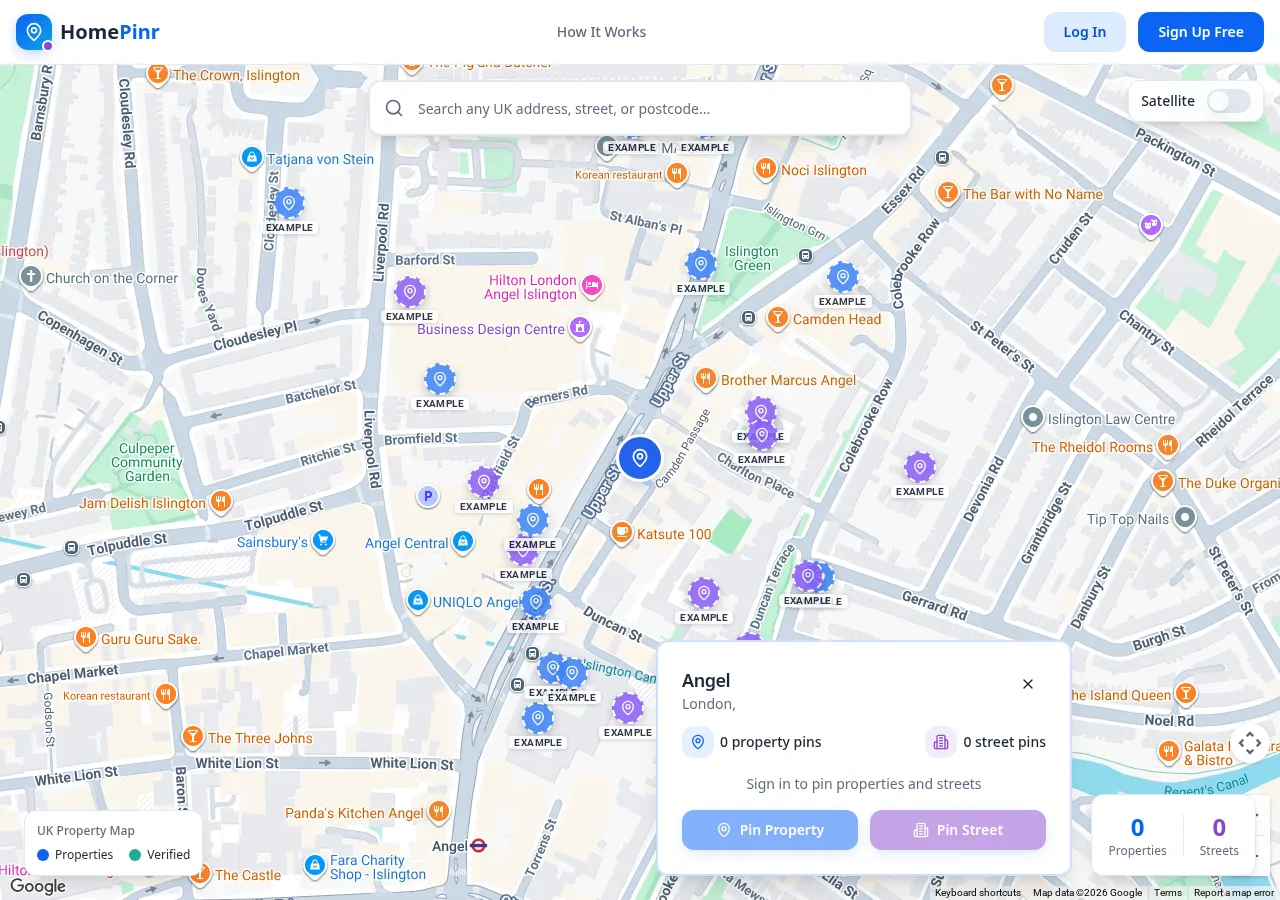The image size is (1280, 900).
Task: Toggle the Satellite view switch
Action: click(x=1228, y=101)
